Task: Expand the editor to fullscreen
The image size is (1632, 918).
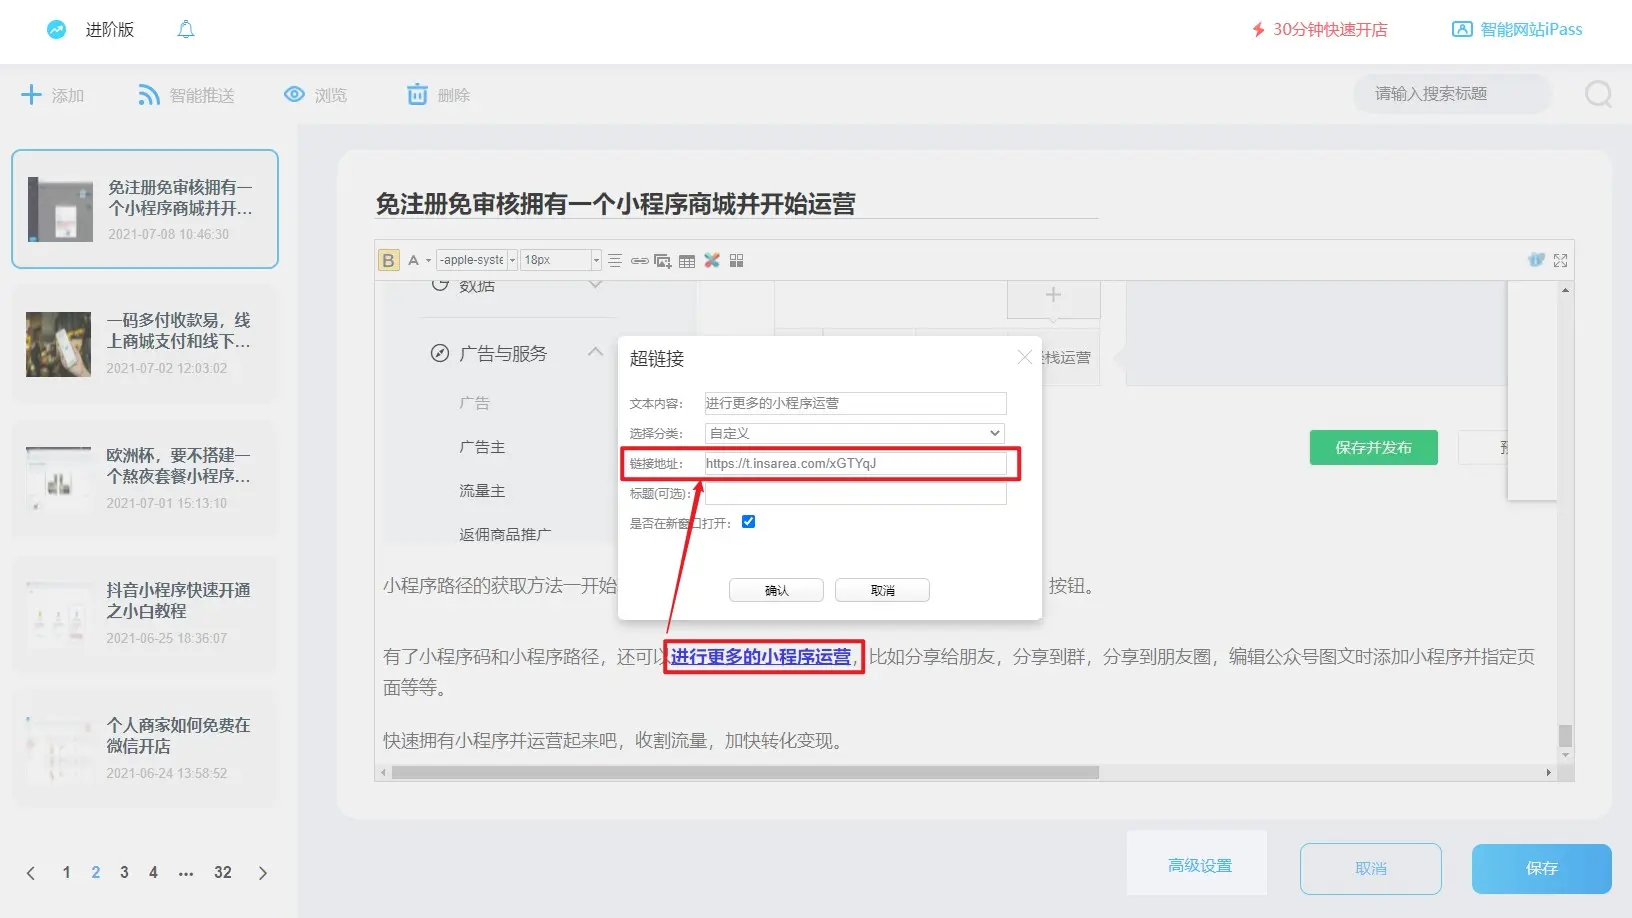Action: (1560, 261)
